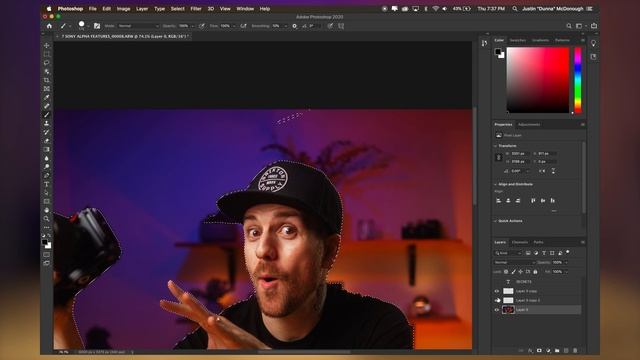Open the Filter menu
The width and height of the screenshot is (640, 360).
pos(196,9)
